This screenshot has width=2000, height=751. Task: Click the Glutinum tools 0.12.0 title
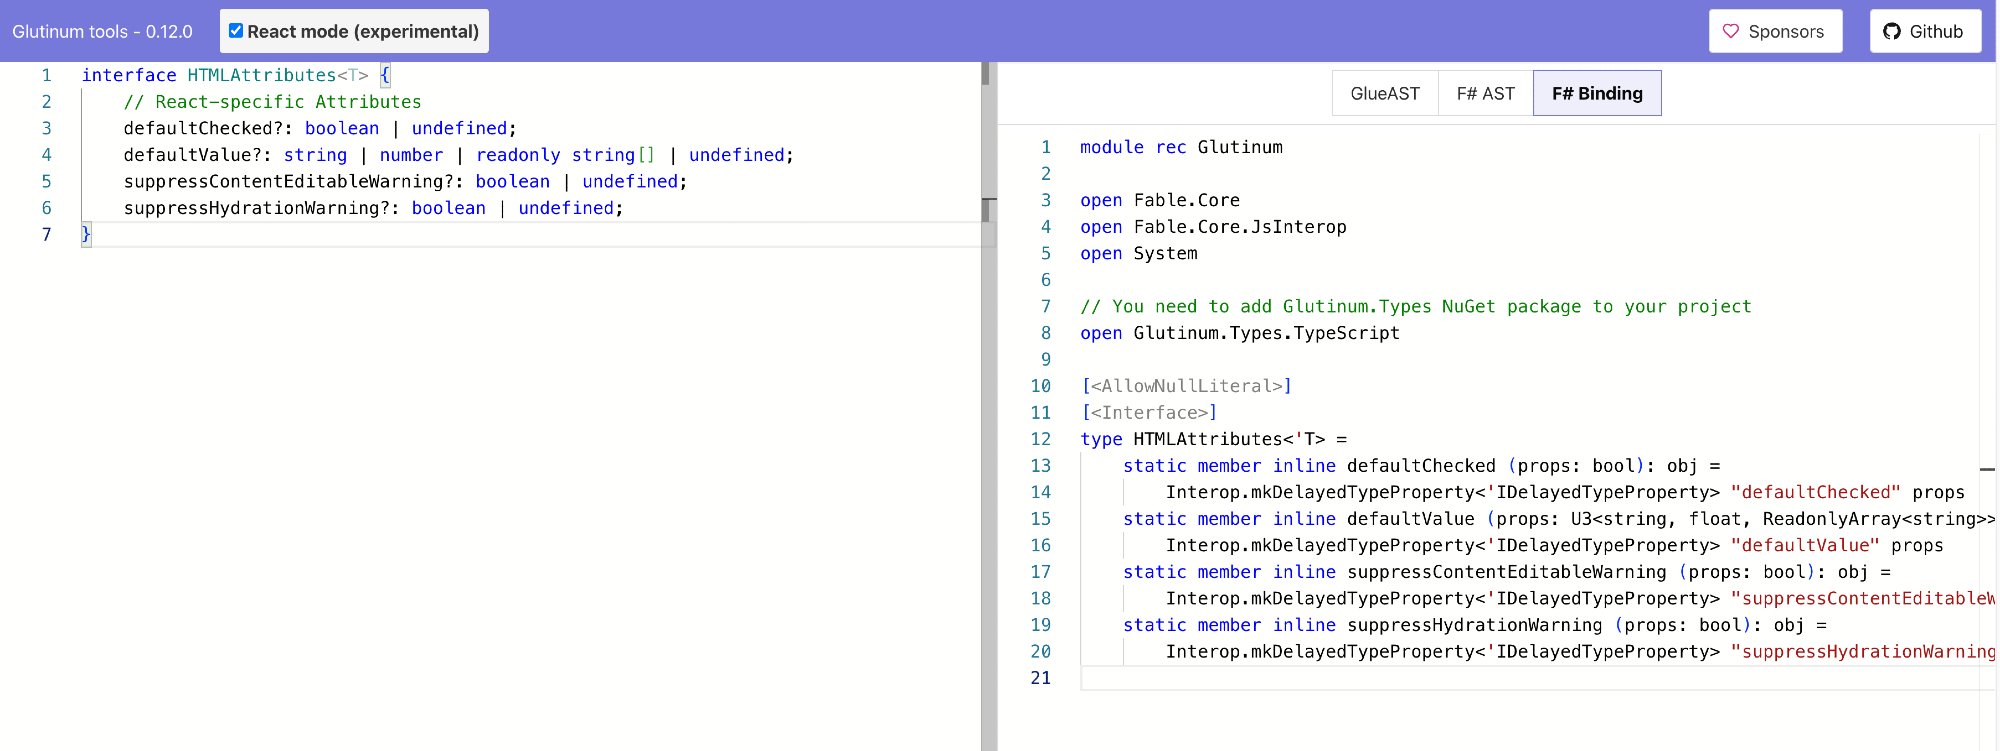(102, 31)
